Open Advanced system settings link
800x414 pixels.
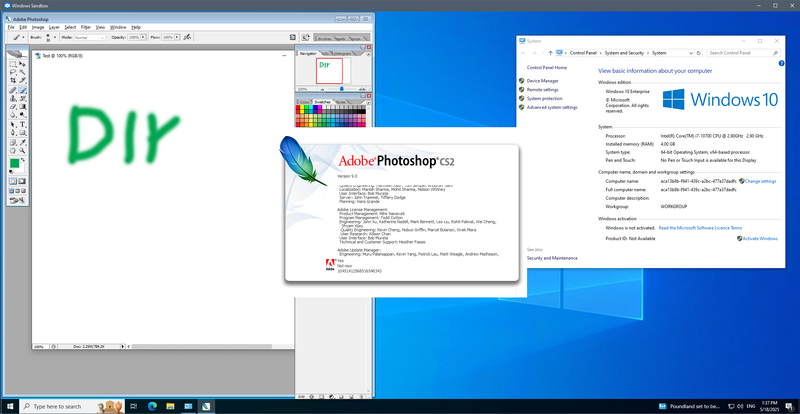[x=552, y=107]
